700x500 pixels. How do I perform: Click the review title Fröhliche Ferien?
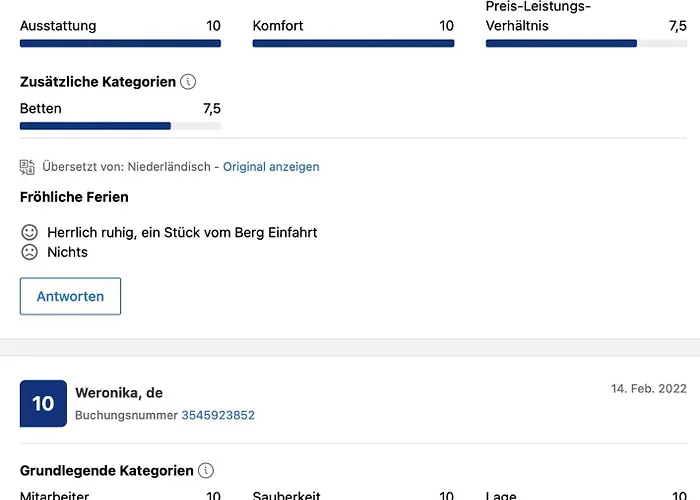point(74,197)
